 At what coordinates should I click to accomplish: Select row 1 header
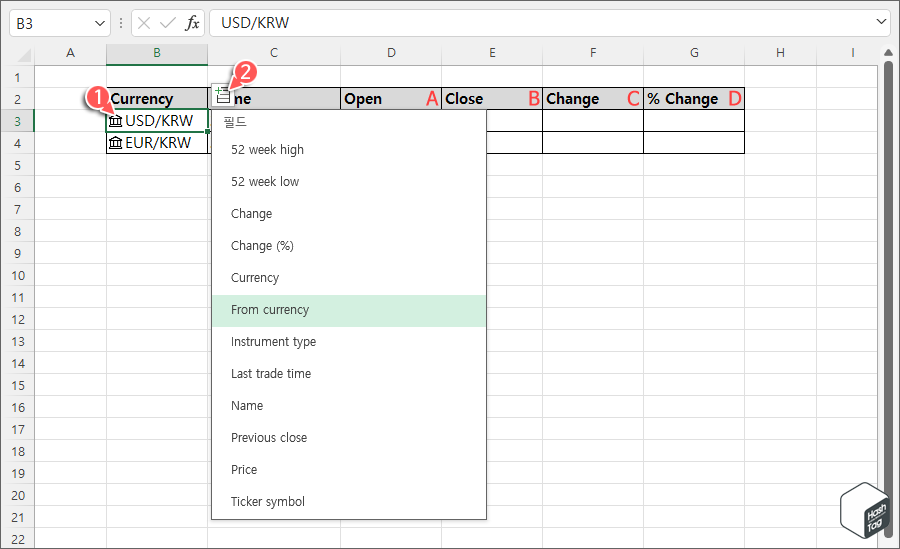click(17, 78)
